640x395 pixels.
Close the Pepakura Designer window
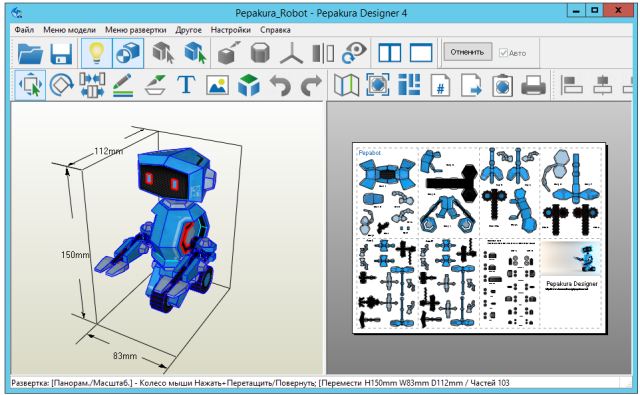coord(618,11)
